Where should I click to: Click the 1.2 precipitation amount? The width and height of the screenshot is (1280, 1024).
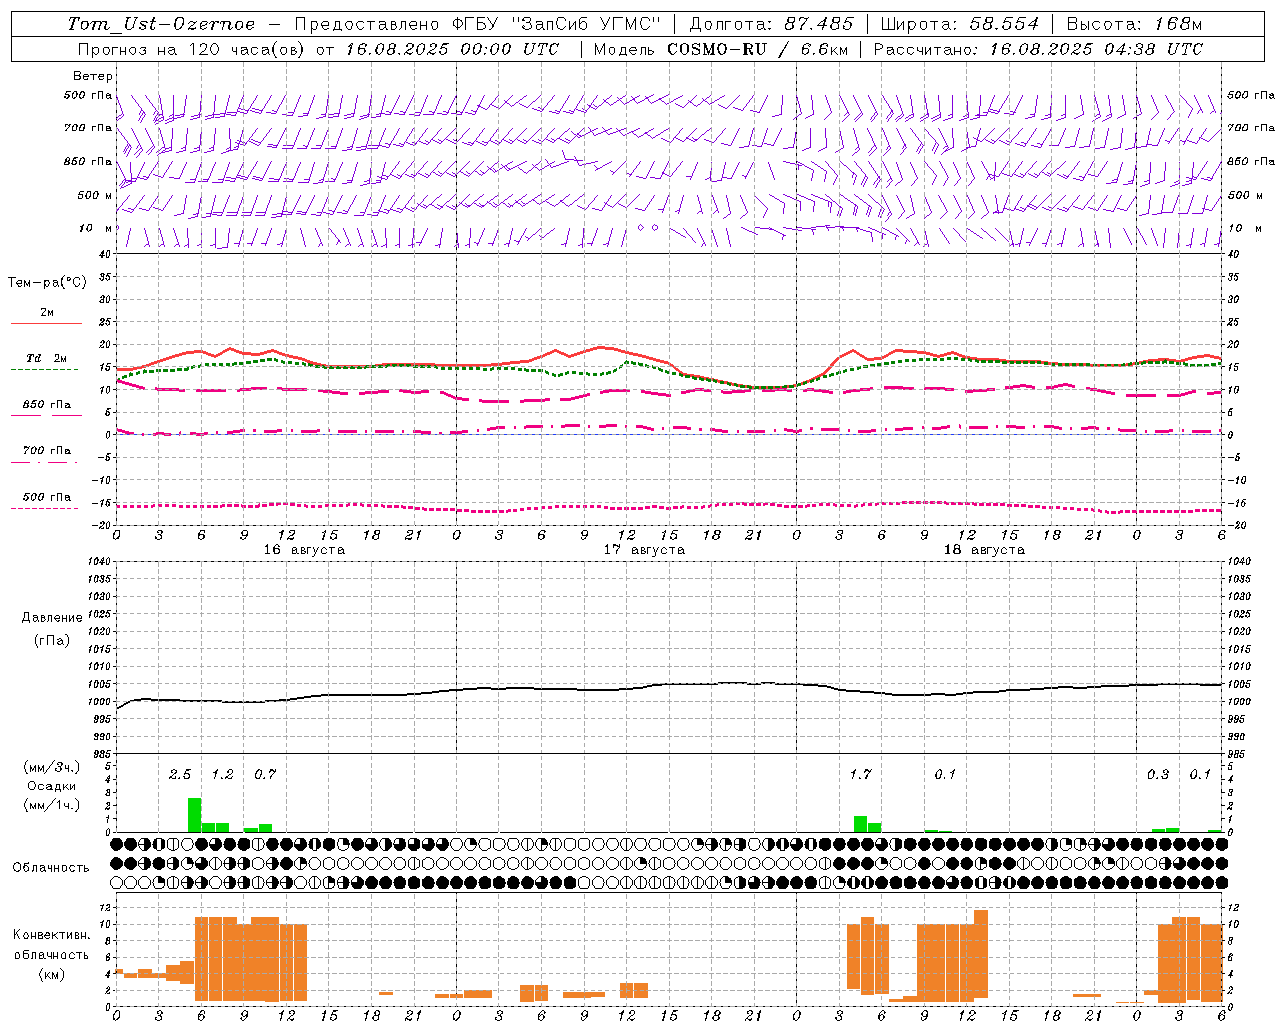pyautogui.click(x=222, y=775)
